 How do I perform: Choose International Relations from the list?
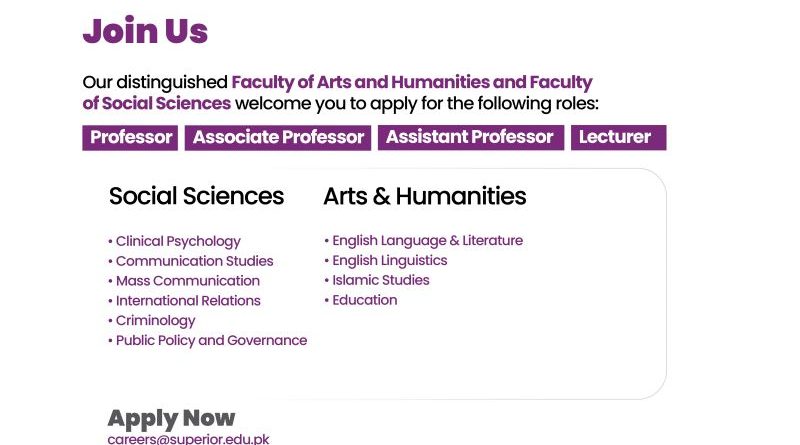tap(188, 301)
